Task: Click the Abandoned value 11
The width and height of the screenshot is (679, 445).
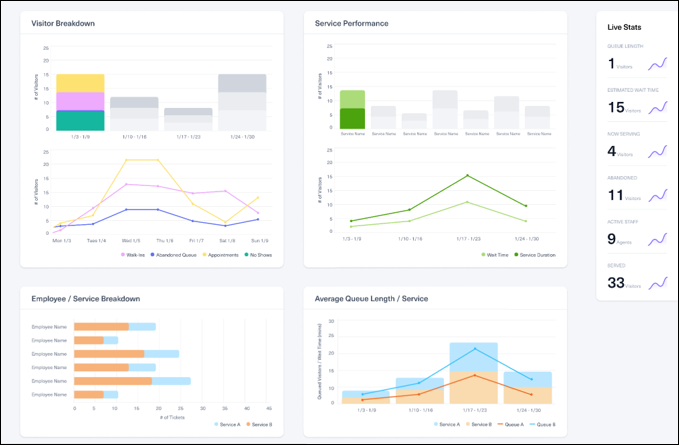Action: click(615, 195)
